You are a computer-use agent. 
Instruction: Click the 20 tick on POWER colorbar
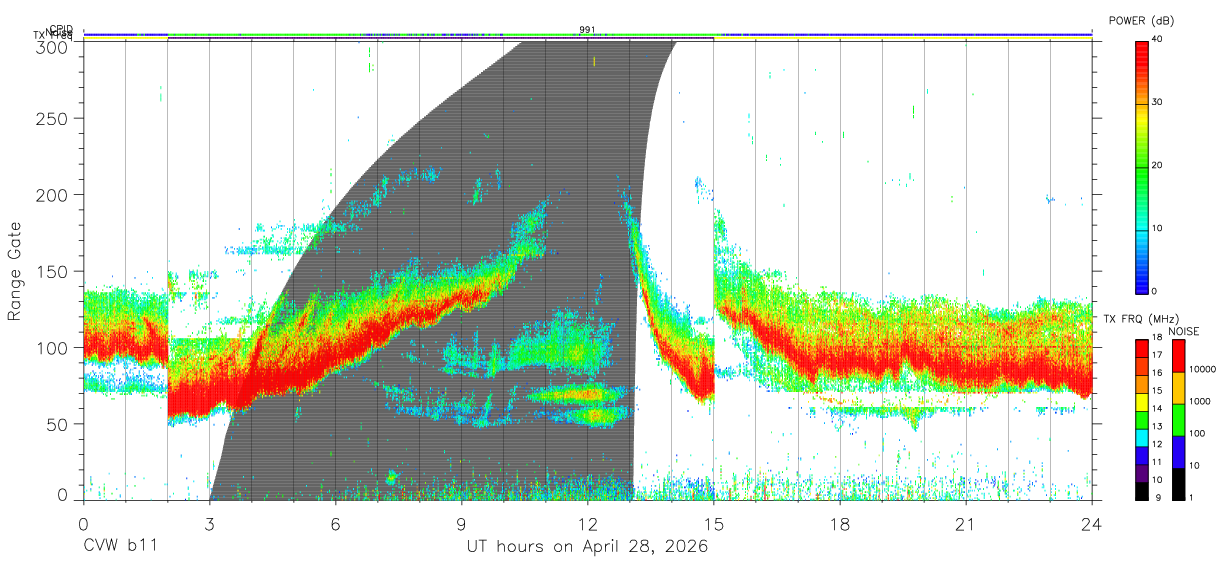pos(1159,166)
